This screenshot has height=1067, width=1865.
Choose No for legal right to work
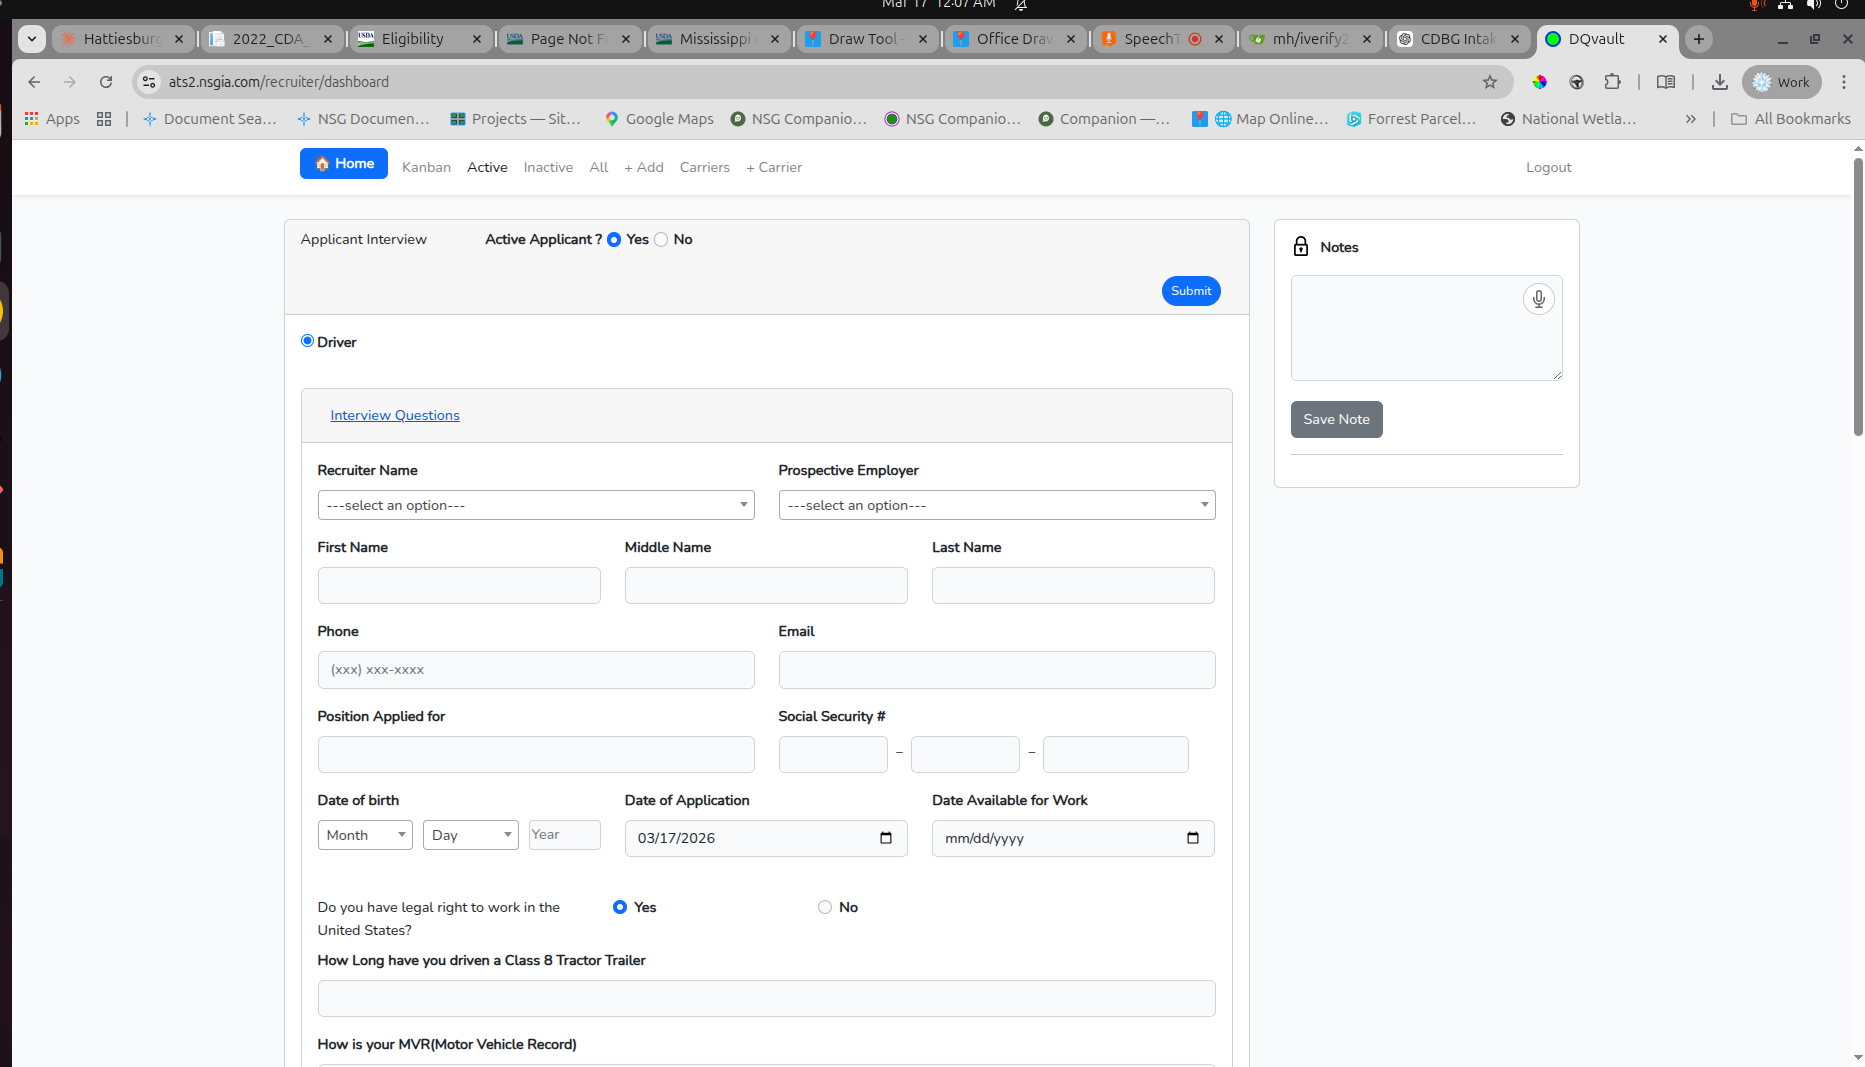[824, 907]
